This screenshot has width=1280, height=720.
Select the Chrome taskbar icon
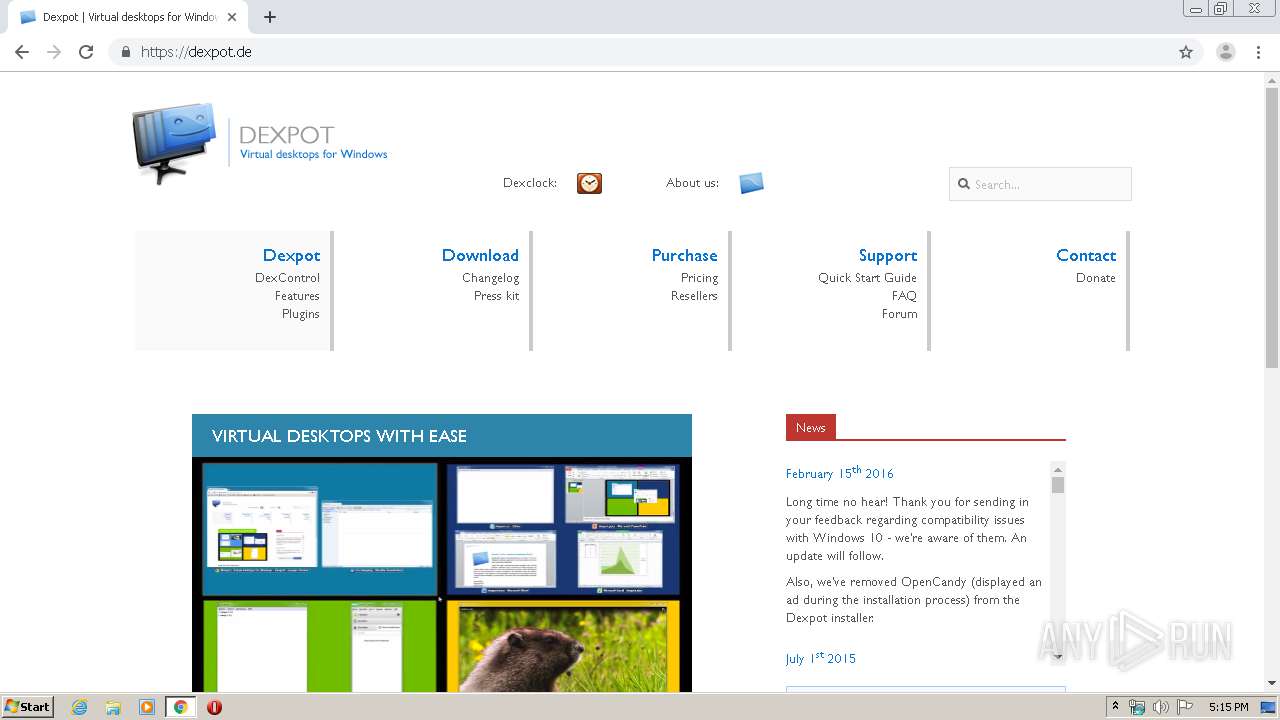coord(180,707)
